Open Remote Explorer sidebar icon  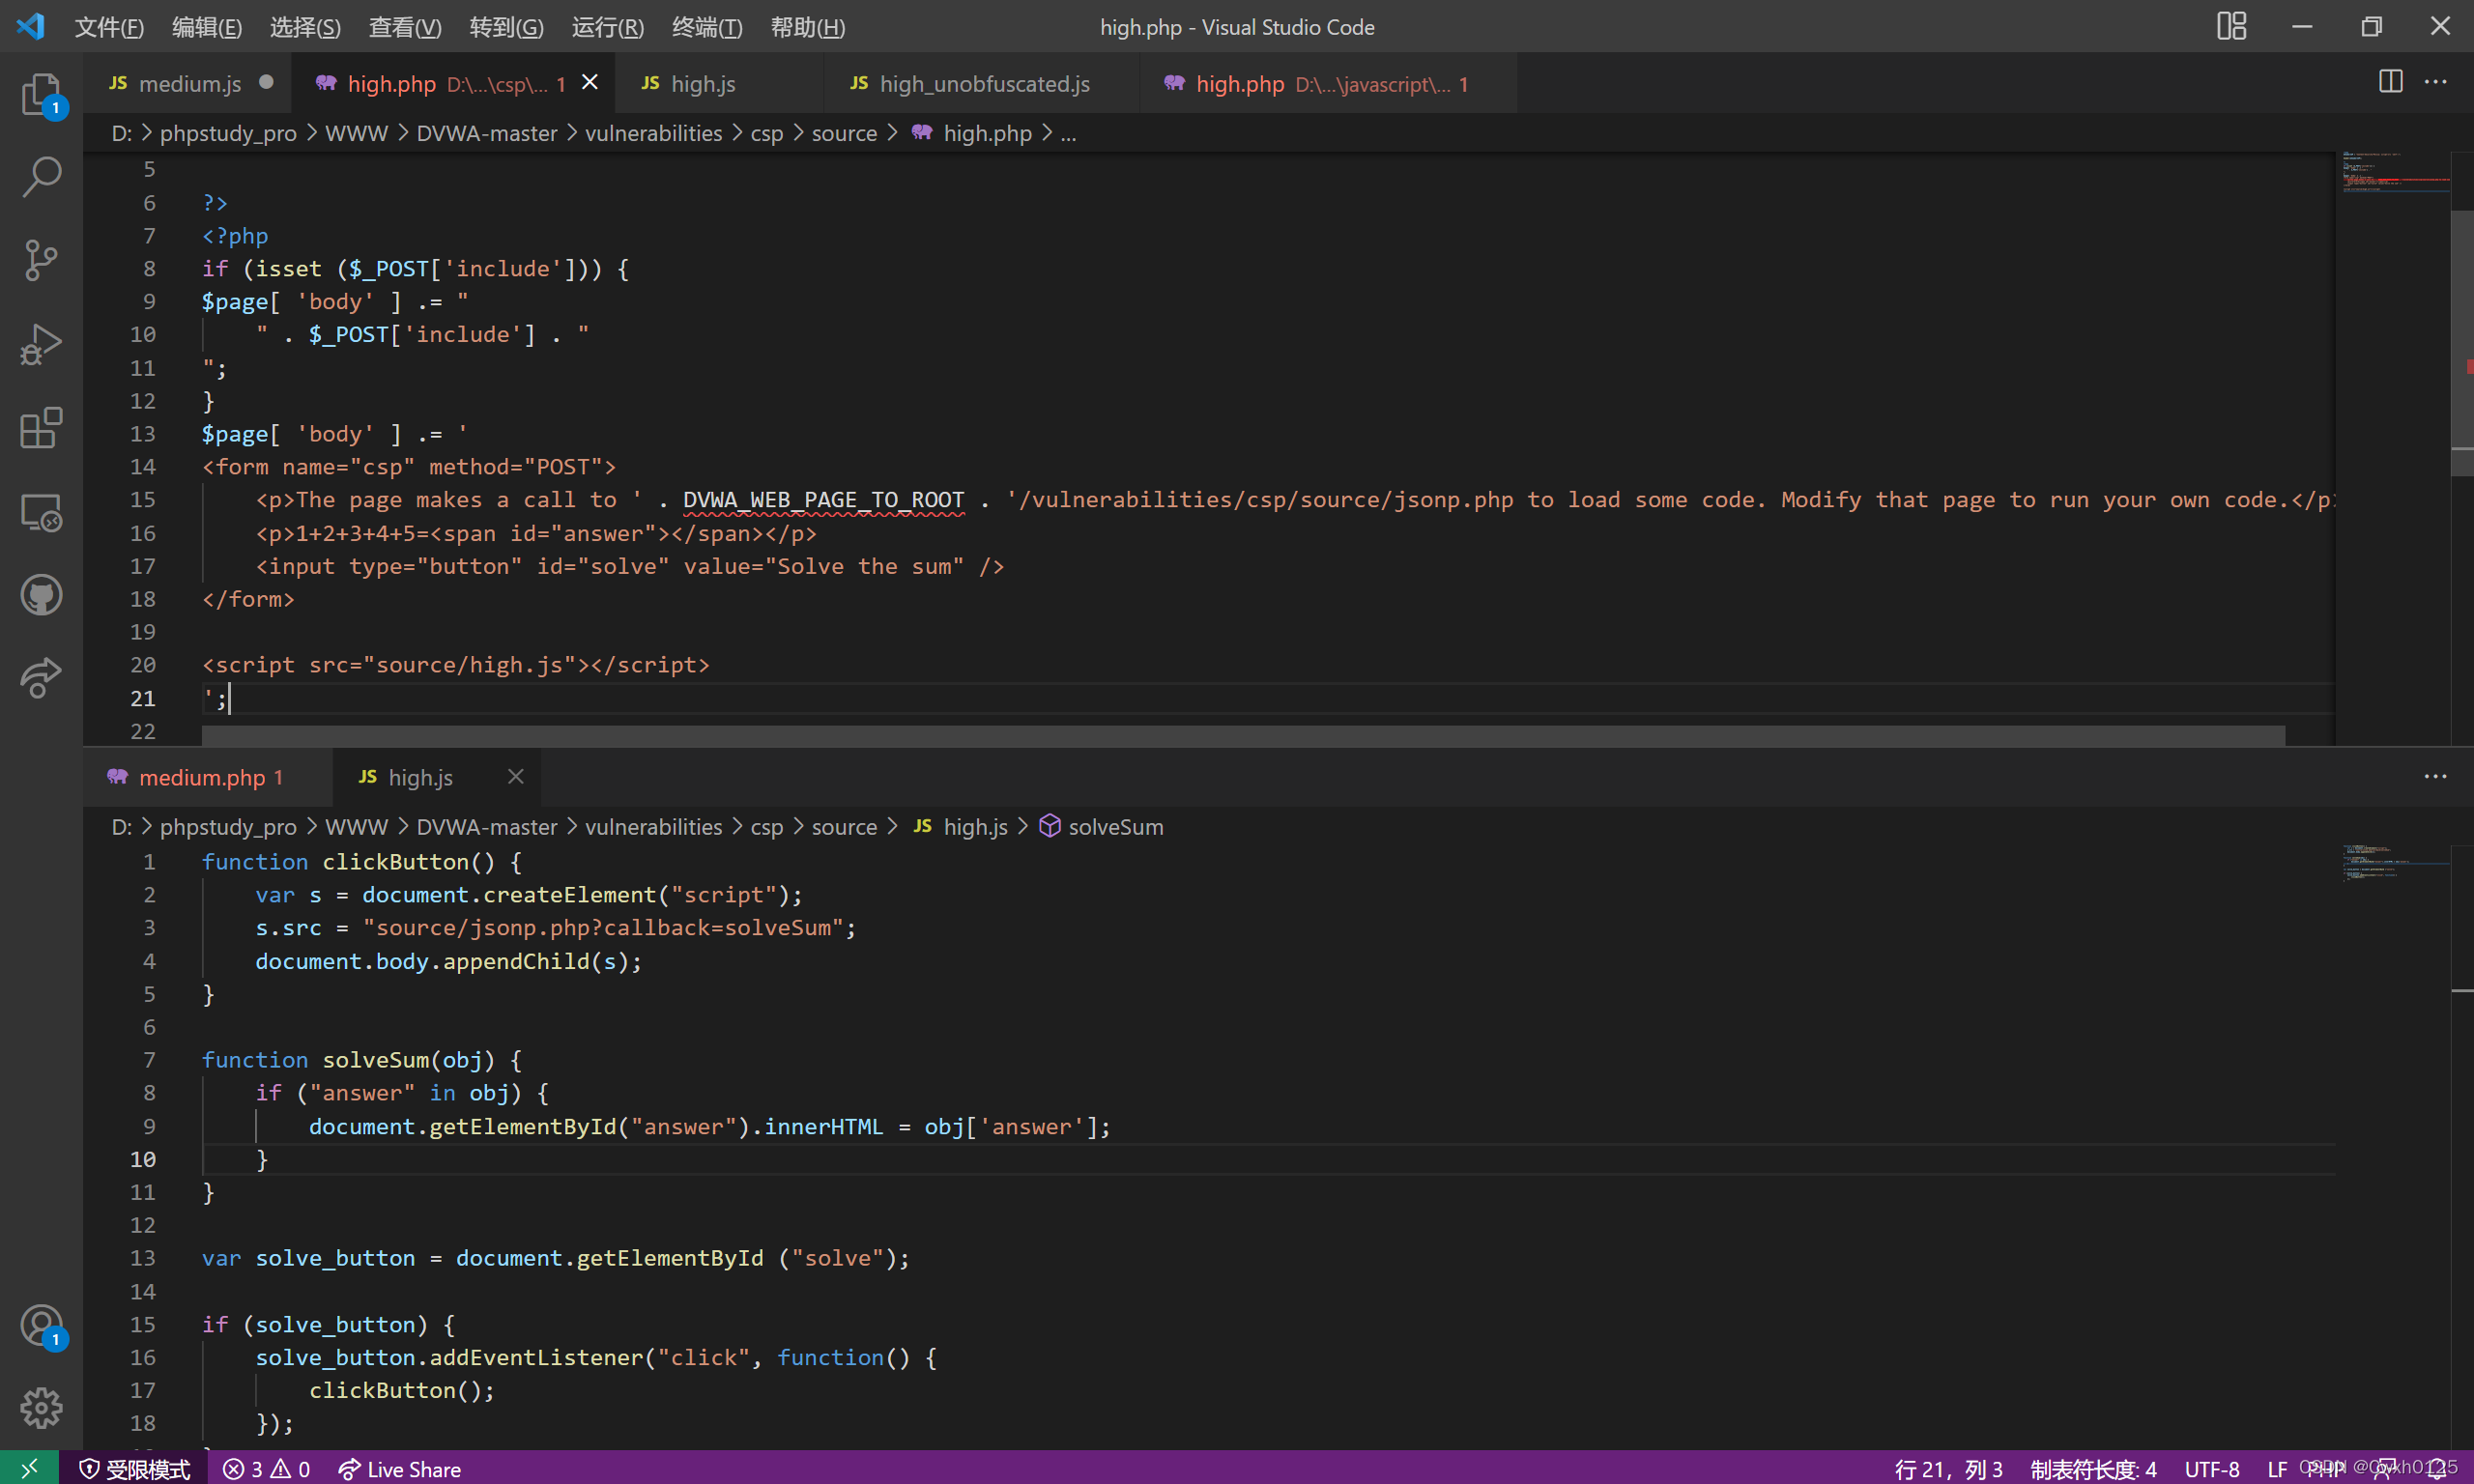click(x=41, y=512)
